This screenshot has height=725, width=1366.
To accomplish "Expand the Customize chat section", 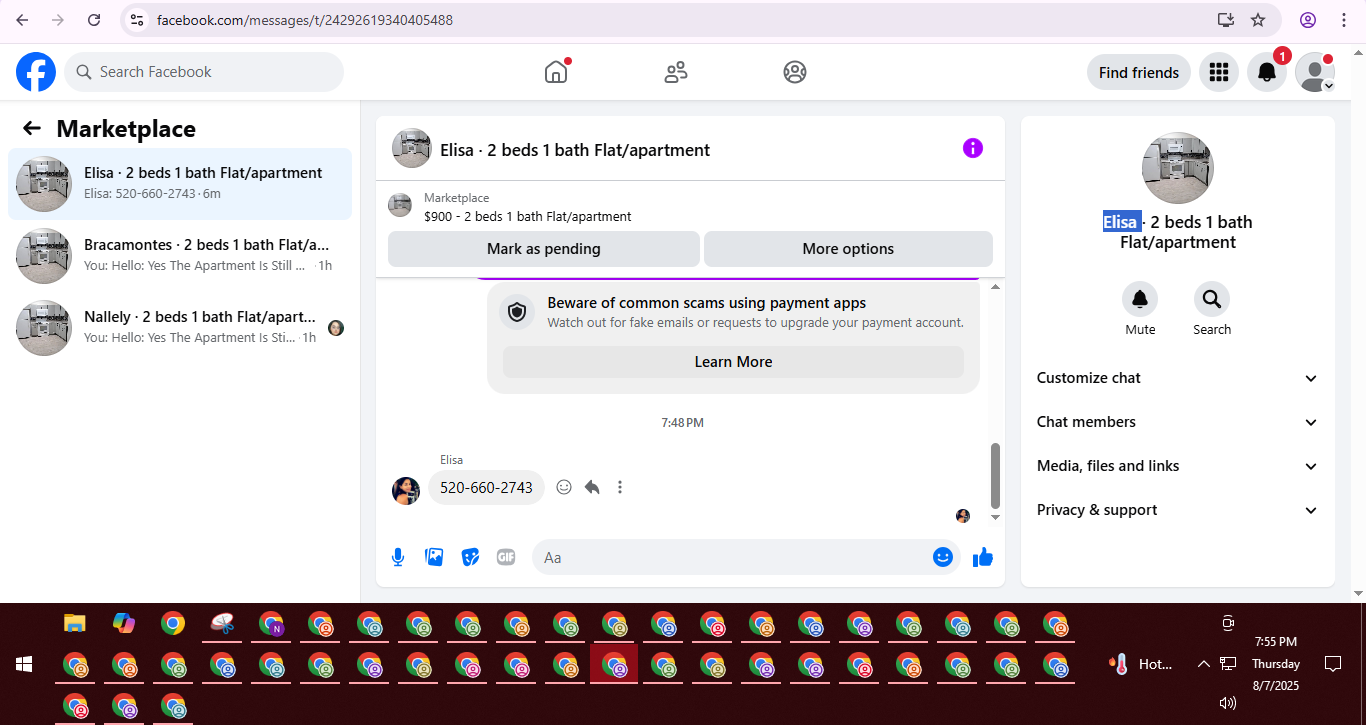I will (x=1178, y=378).
